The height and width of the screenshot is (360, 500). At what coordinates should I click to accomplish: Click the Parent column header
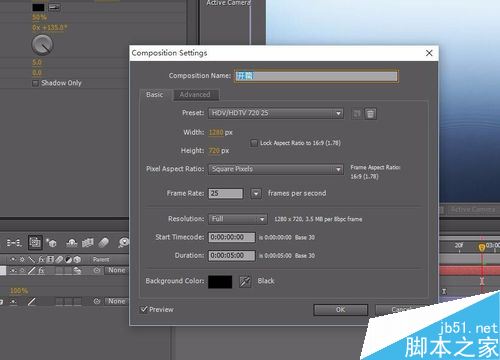coord(101,259)
